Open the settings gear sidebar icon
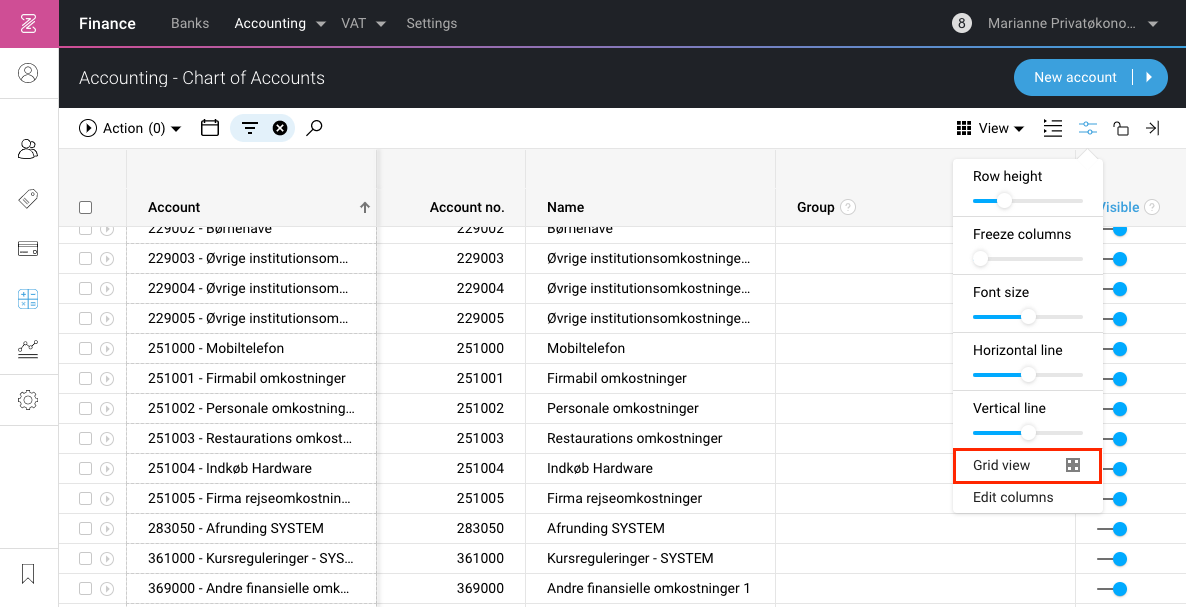 [28, 400]
